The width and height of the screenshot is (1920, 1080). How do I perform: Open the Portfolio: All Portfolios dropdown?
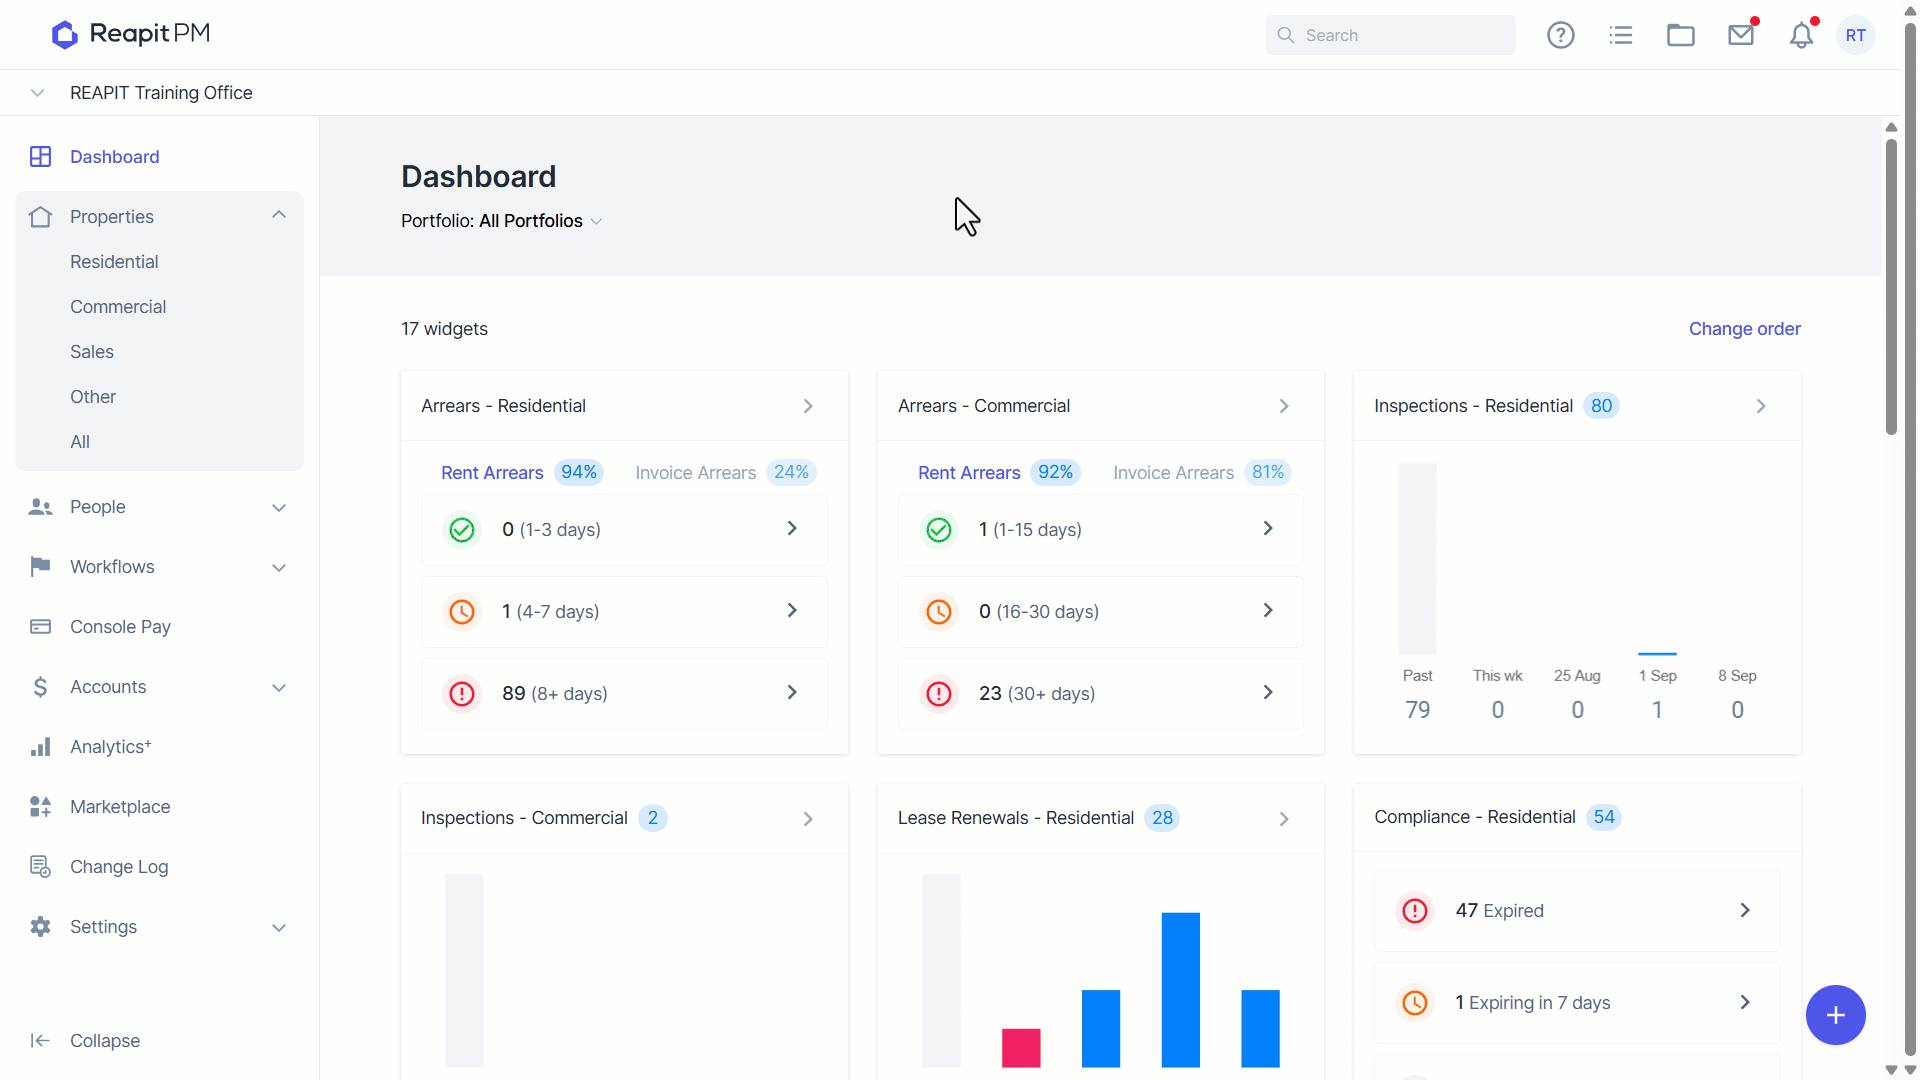[502, 221]
